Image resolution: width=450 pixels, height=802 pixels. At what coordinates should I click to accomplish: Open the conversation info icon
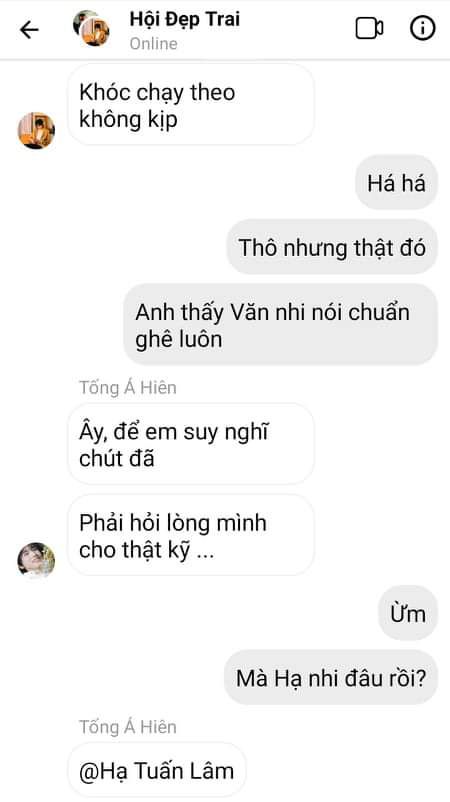[423, 28]
